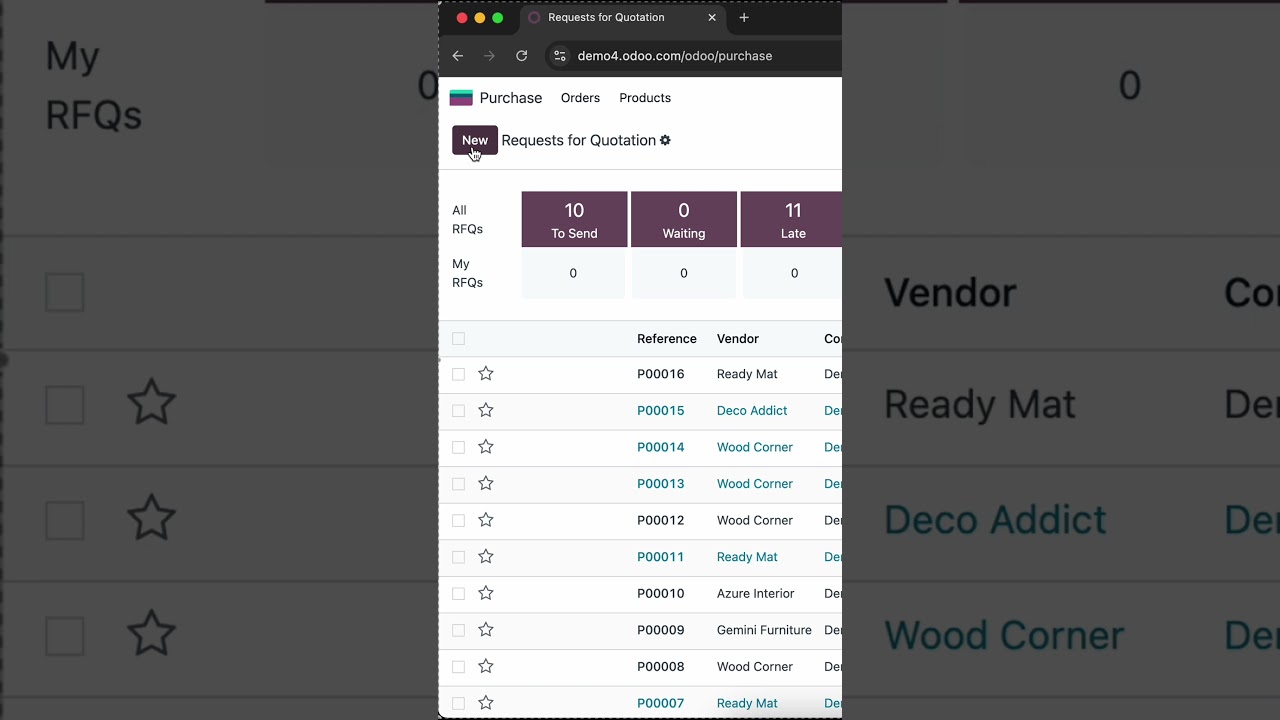Star the P00011 Ready Mat row

pos(486,556)
